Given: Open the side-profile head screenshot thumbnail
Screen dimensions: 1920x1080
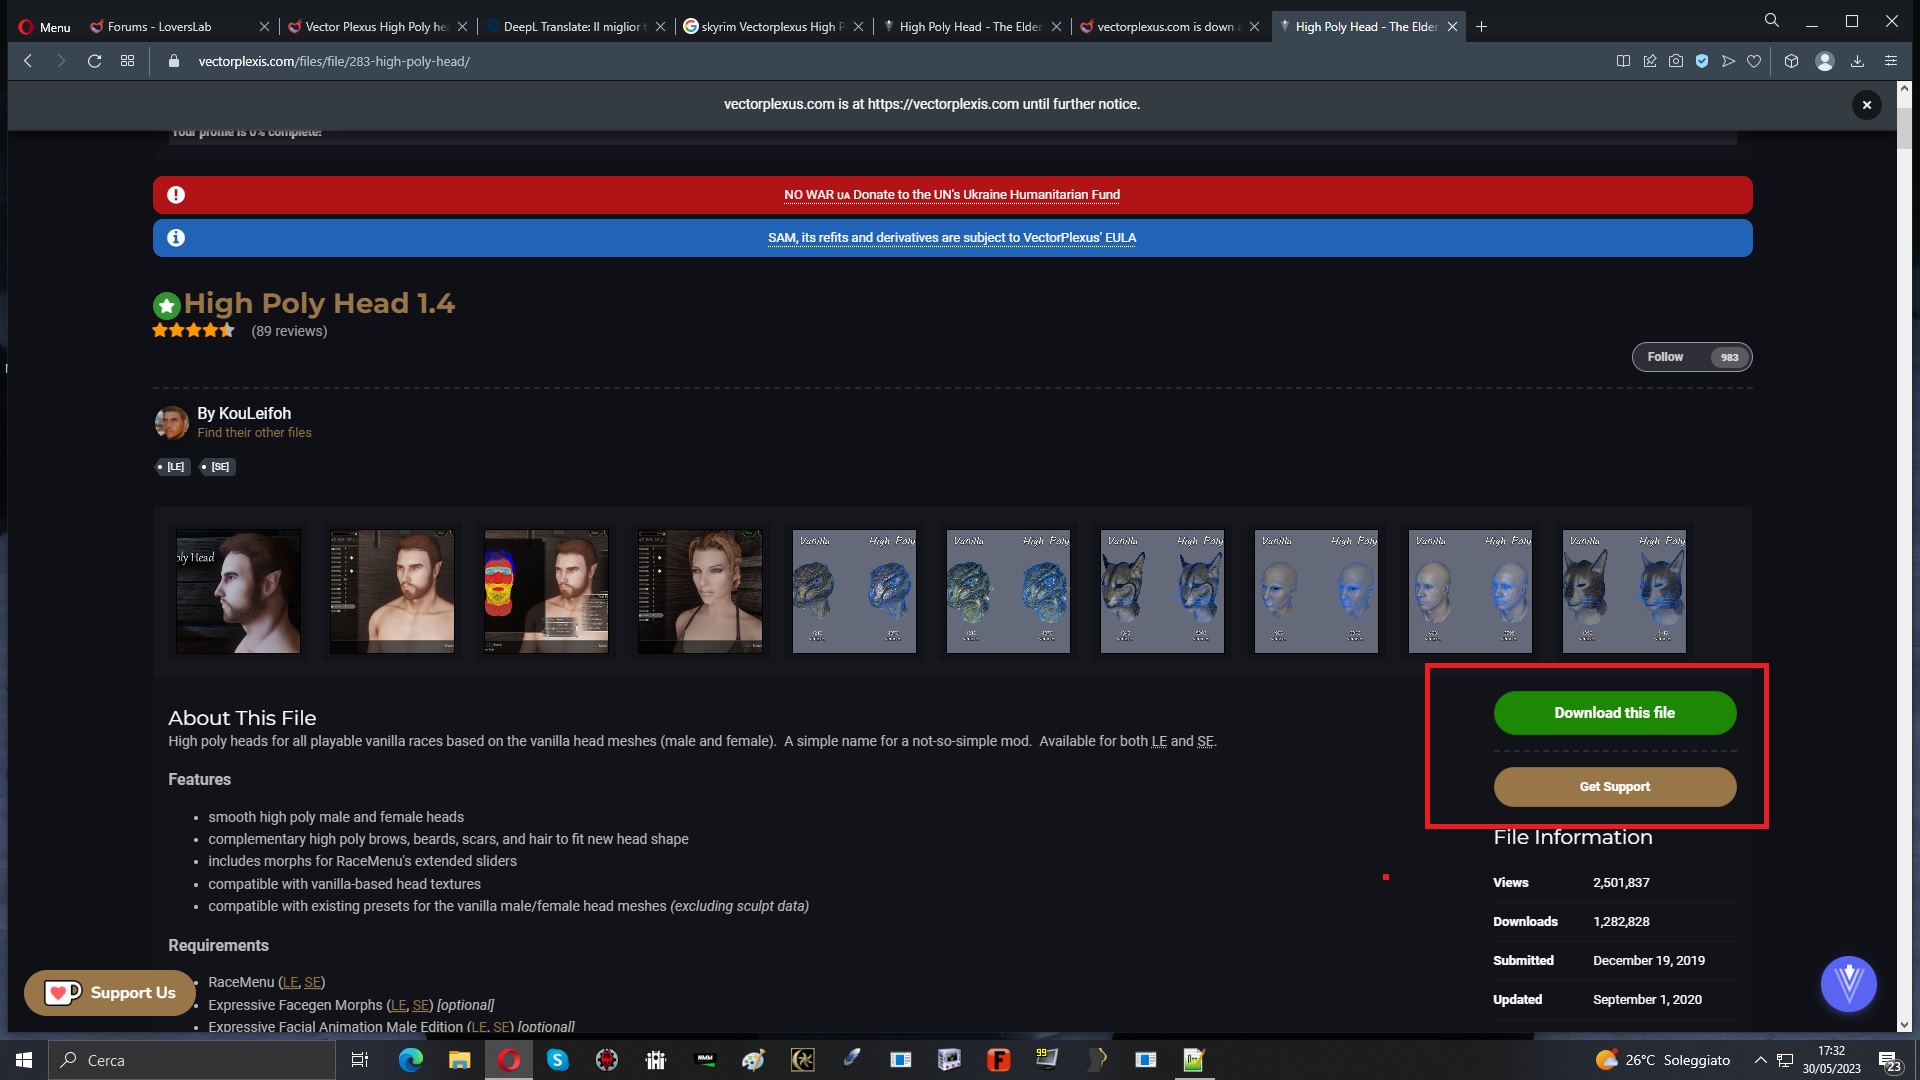Looking at the screenshot, I should pos(238,592).
